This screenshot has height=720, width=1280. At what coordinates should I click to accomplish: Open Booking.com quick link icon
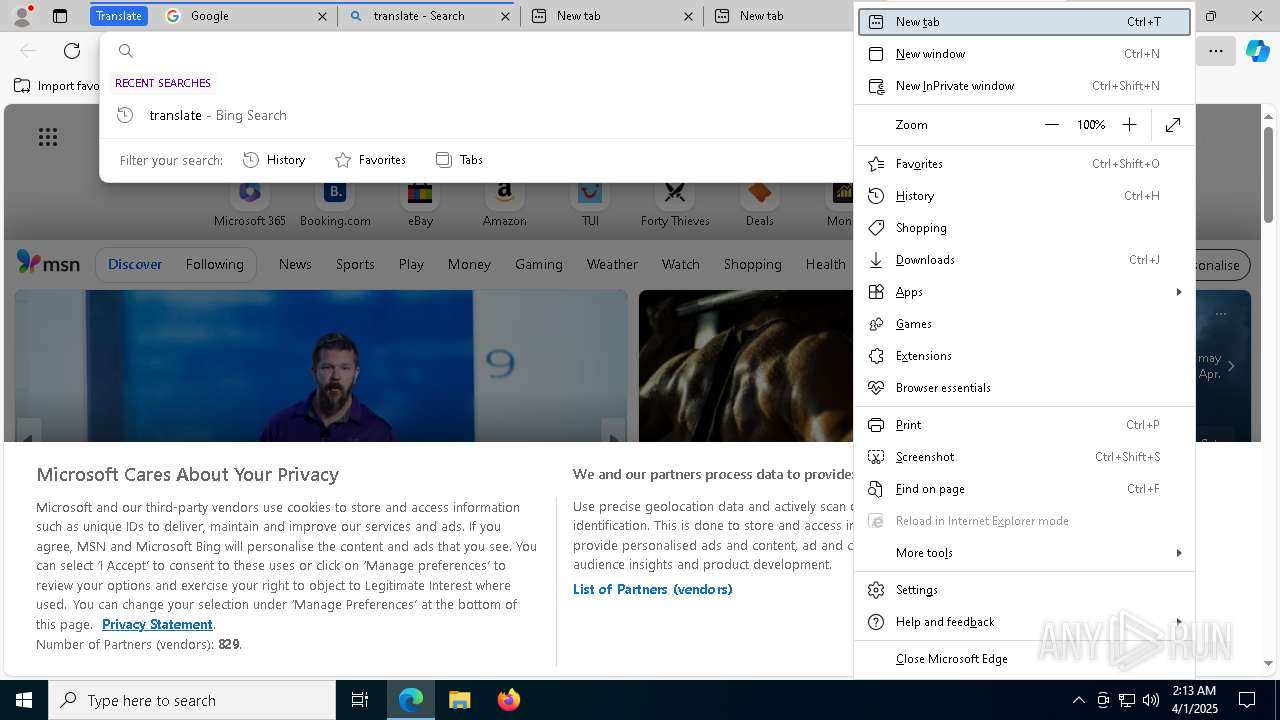(x=335, y=192)
